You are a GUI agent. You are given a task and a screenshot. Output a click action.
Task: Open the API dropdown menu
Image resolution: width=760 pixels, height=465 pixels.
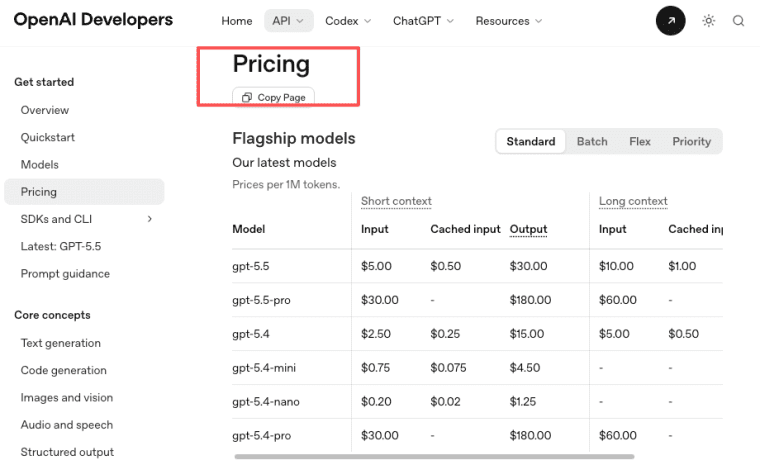tap(288, 21)
